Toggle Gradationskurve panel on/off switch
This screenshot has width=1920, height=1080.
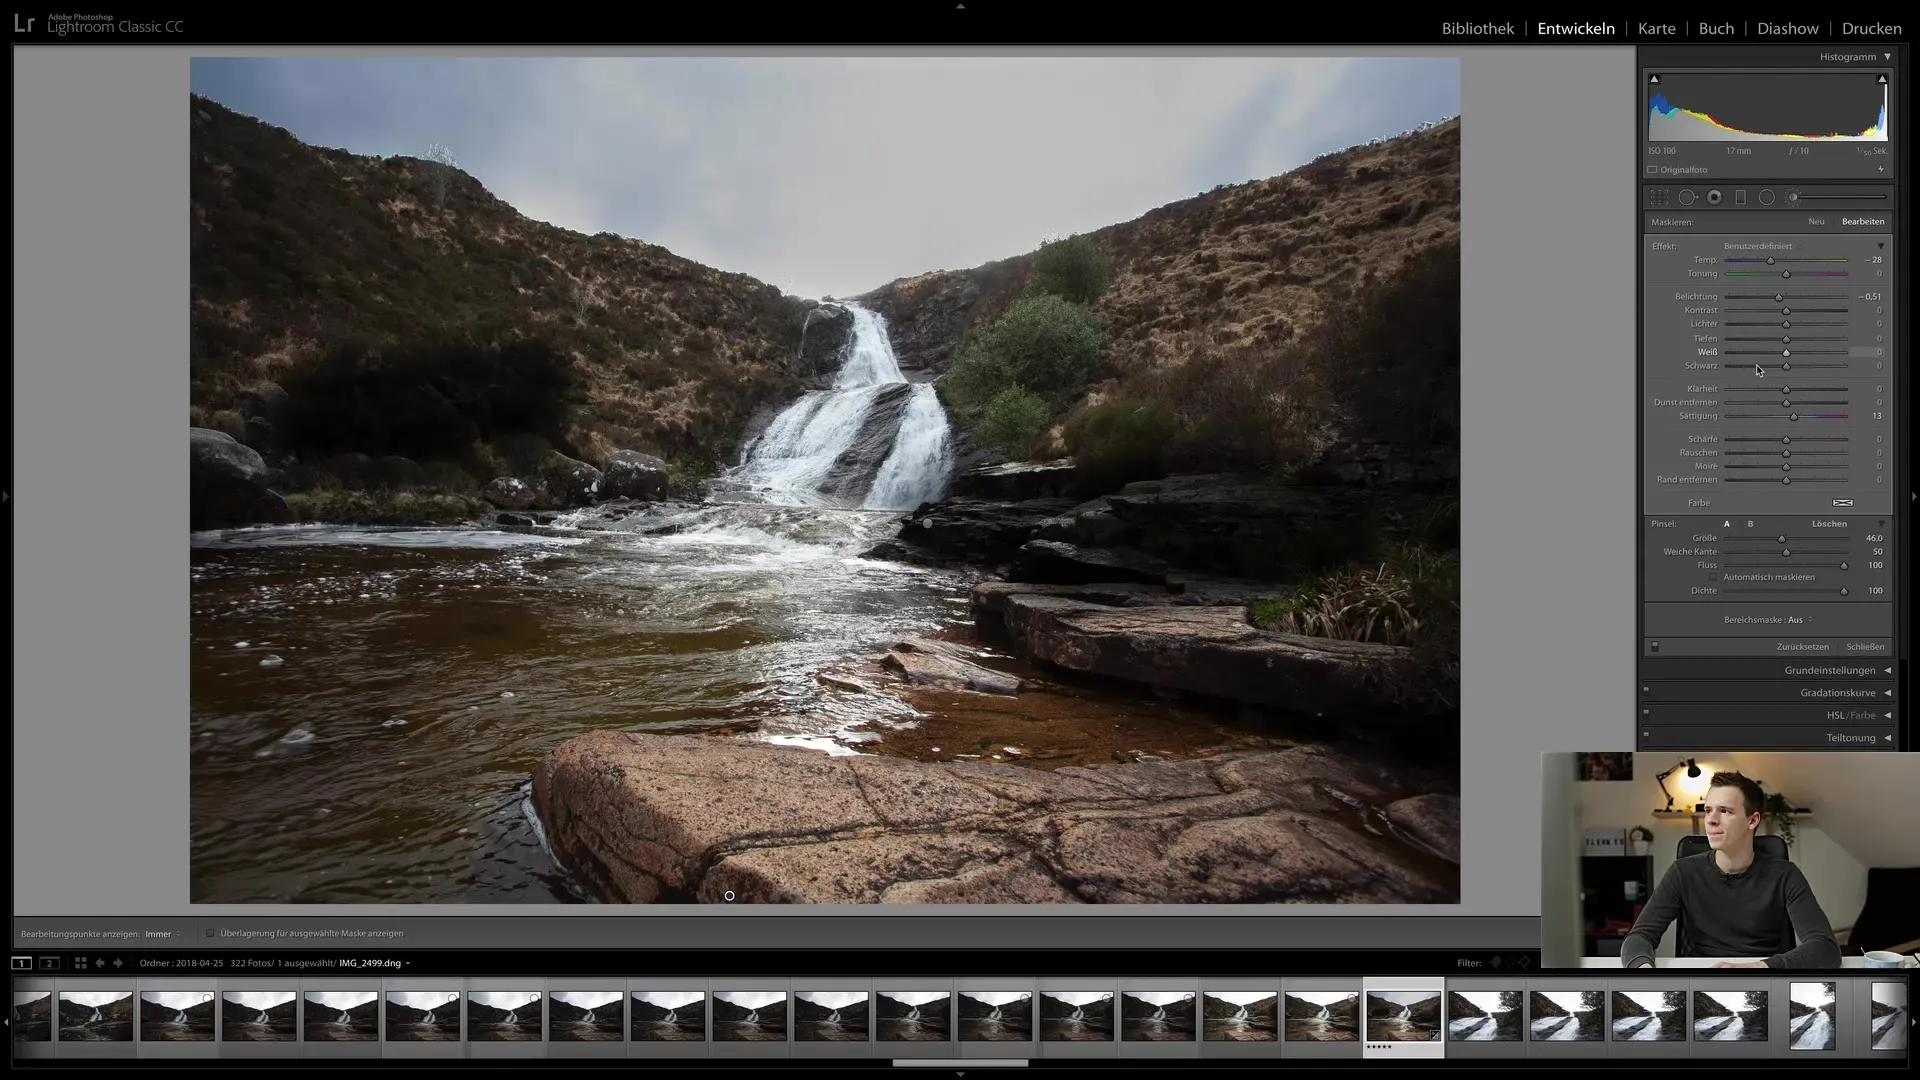coord(1646,690)
